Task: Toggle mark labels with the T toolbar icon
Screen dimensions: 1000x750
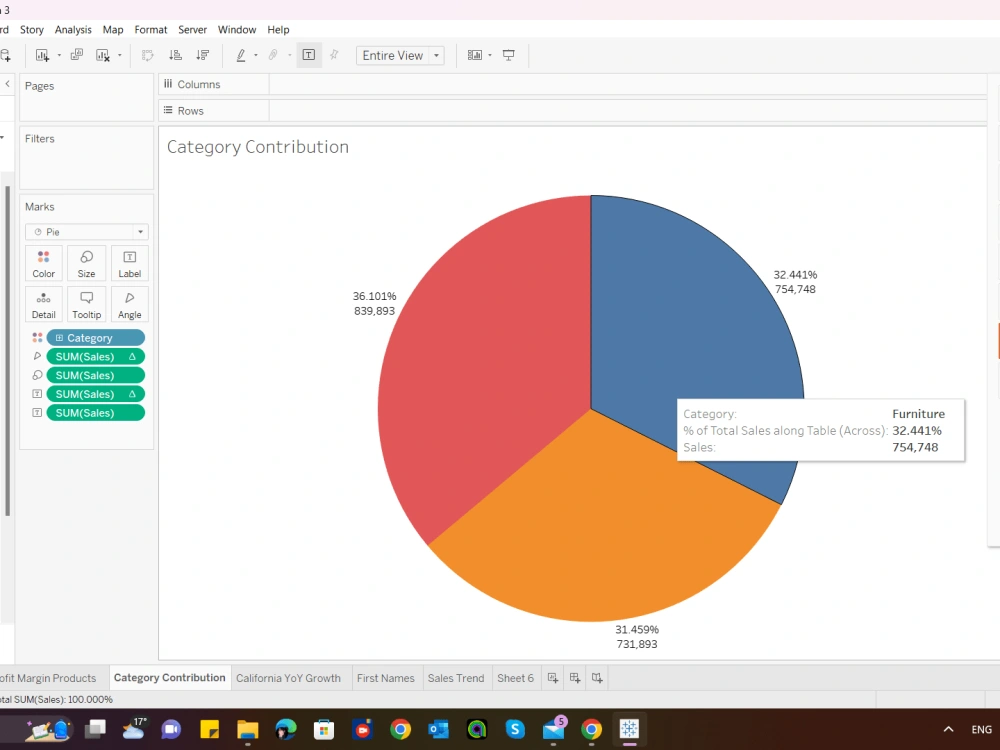Action: point(309,55)
